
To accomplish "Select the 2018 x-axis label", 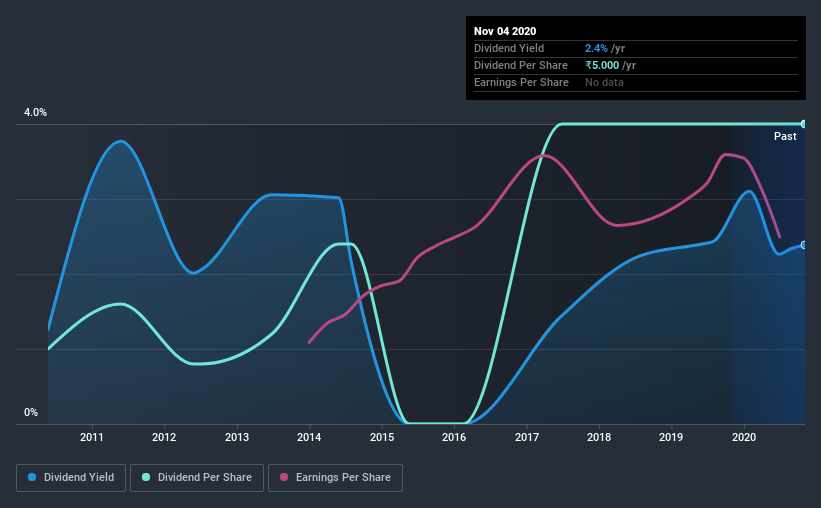I will 599,437.
